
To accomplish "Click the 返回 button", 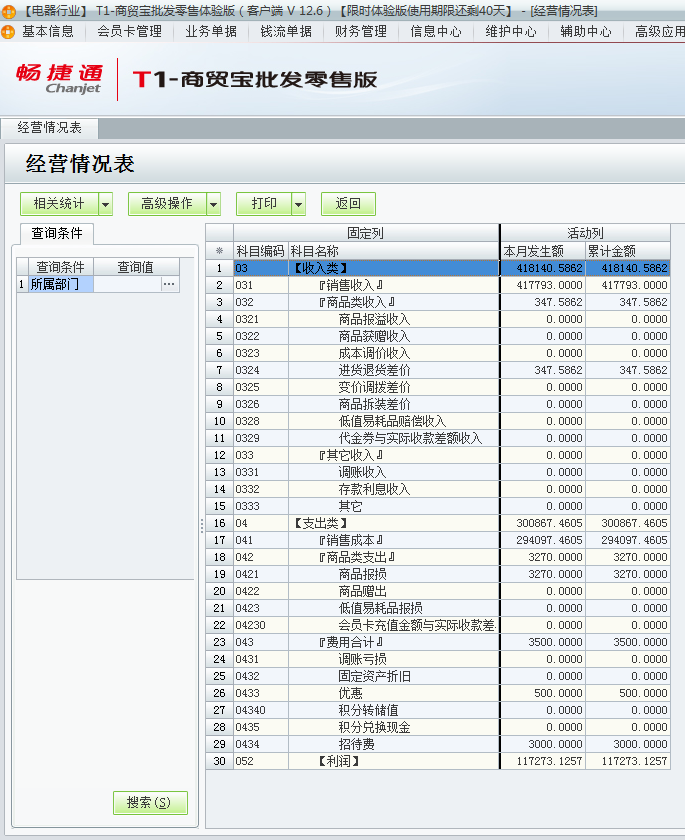I will [x=348, y=204].
